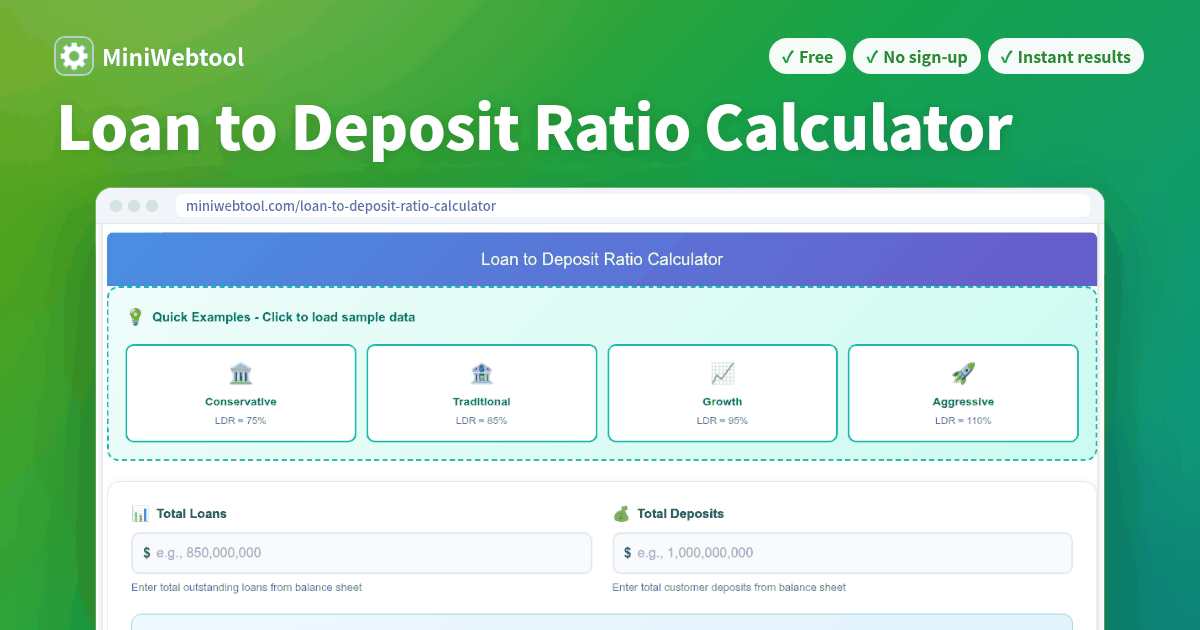
Task: Click the Instant results badge
Action: click(x=1065, y=57)
